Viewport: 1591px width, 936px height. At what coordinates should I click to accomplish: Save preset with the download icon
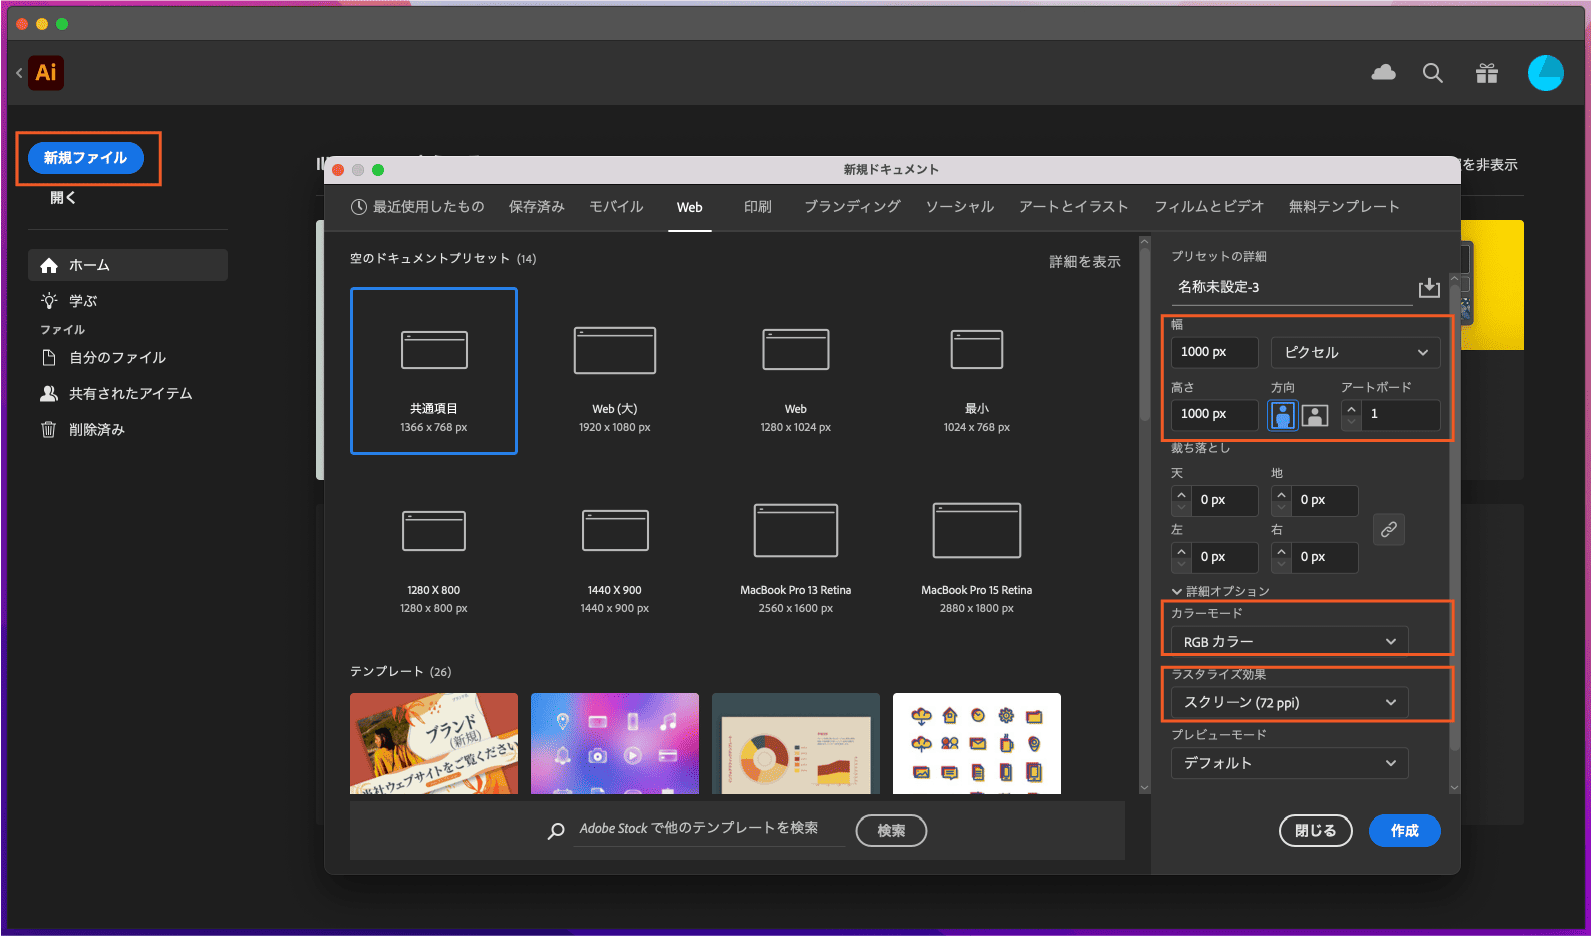point(1429,288)
